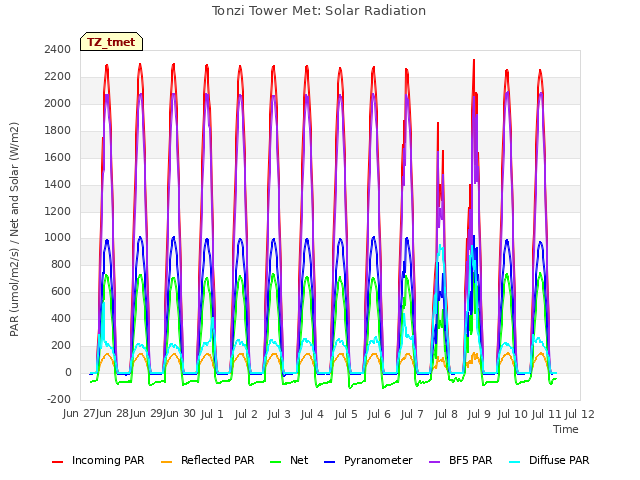Viewport: 640px width, 480px height.
Task: Click the green Net legend swatch
Action: click(x=276, y=462)
